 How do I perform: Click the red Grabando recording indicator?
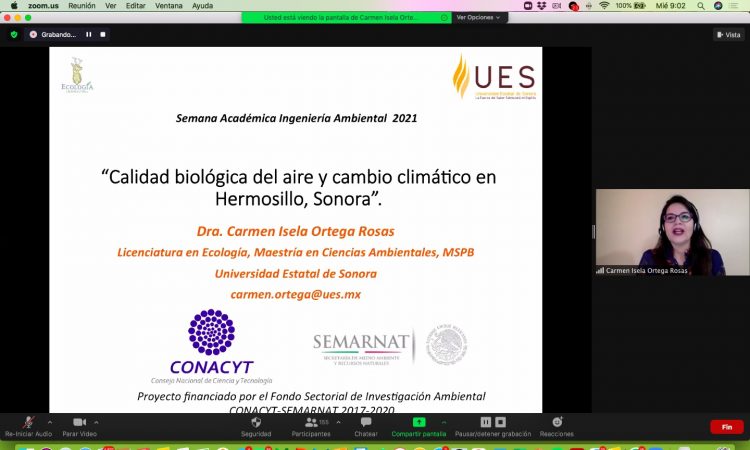53,34
